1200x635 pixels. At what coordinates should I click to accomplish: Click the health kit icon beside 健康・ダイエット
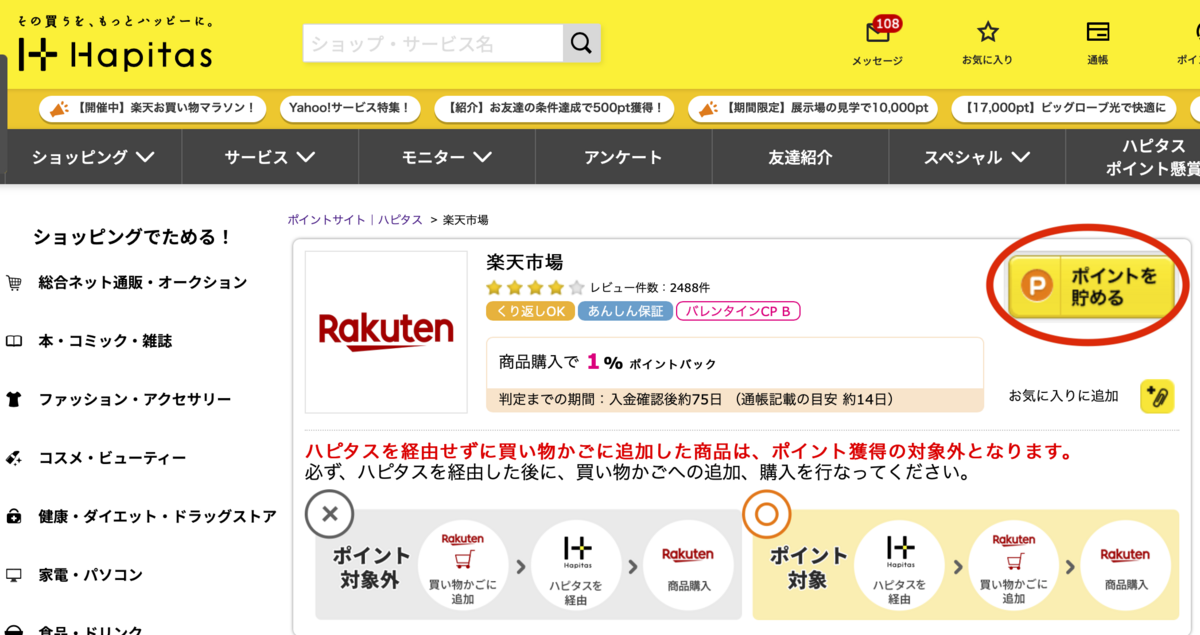tap(14, 516)
